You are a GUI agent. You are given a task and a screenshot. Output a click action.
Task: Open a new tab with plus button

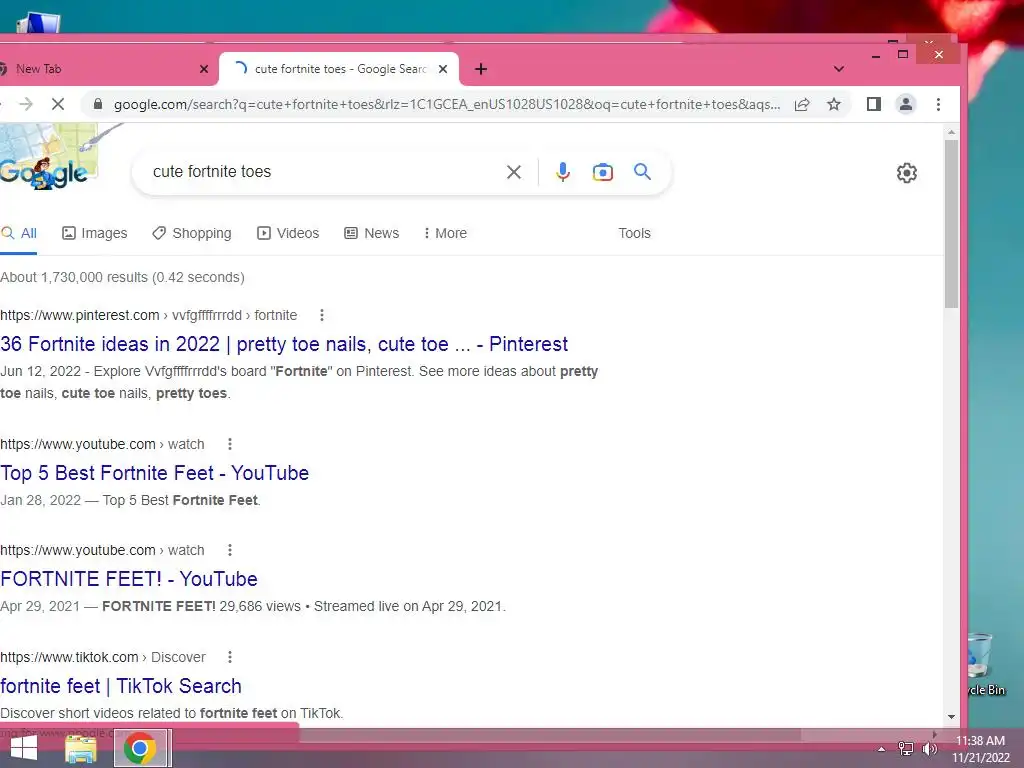481,69
